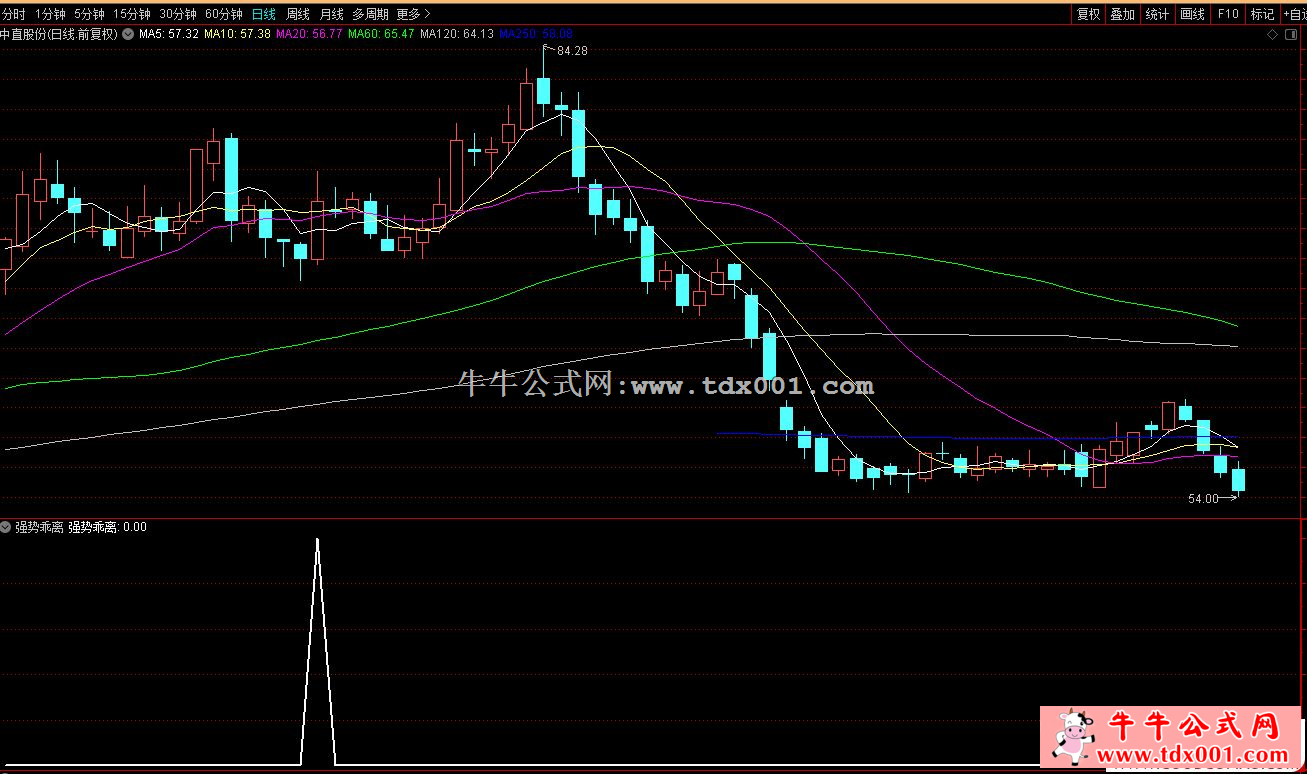Add stock via +自选 button
1307x774 pixels.
point(1294,14)
